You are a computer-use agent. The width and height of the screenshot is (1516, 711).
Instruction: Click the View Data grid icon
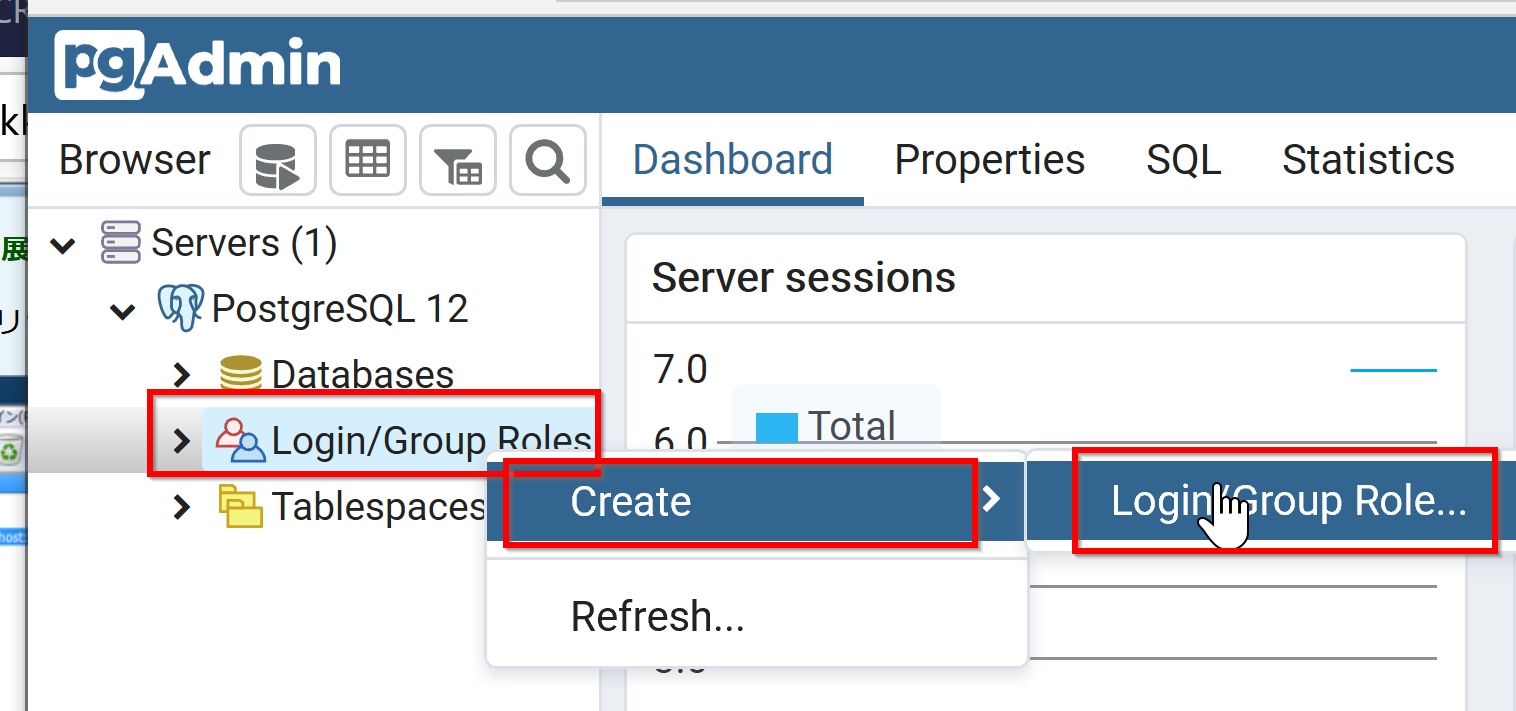[x=367, y=160]
